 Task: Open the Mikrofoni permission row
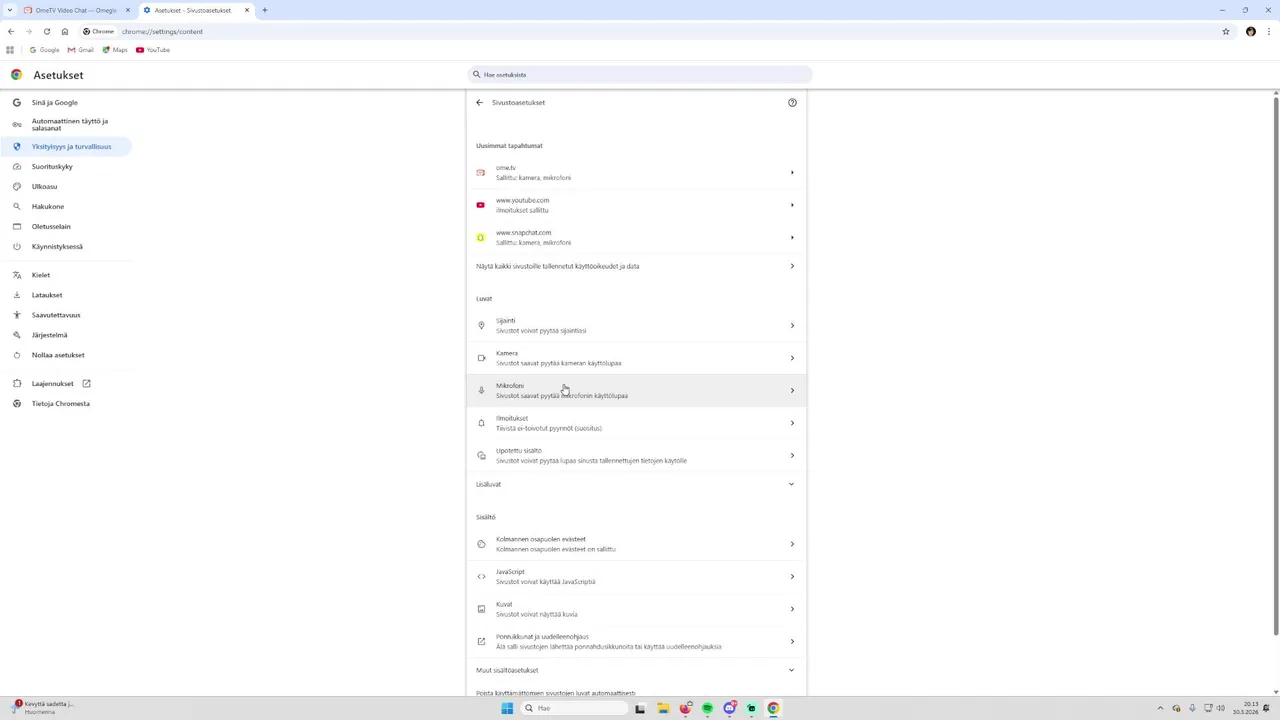coord(636,390)
